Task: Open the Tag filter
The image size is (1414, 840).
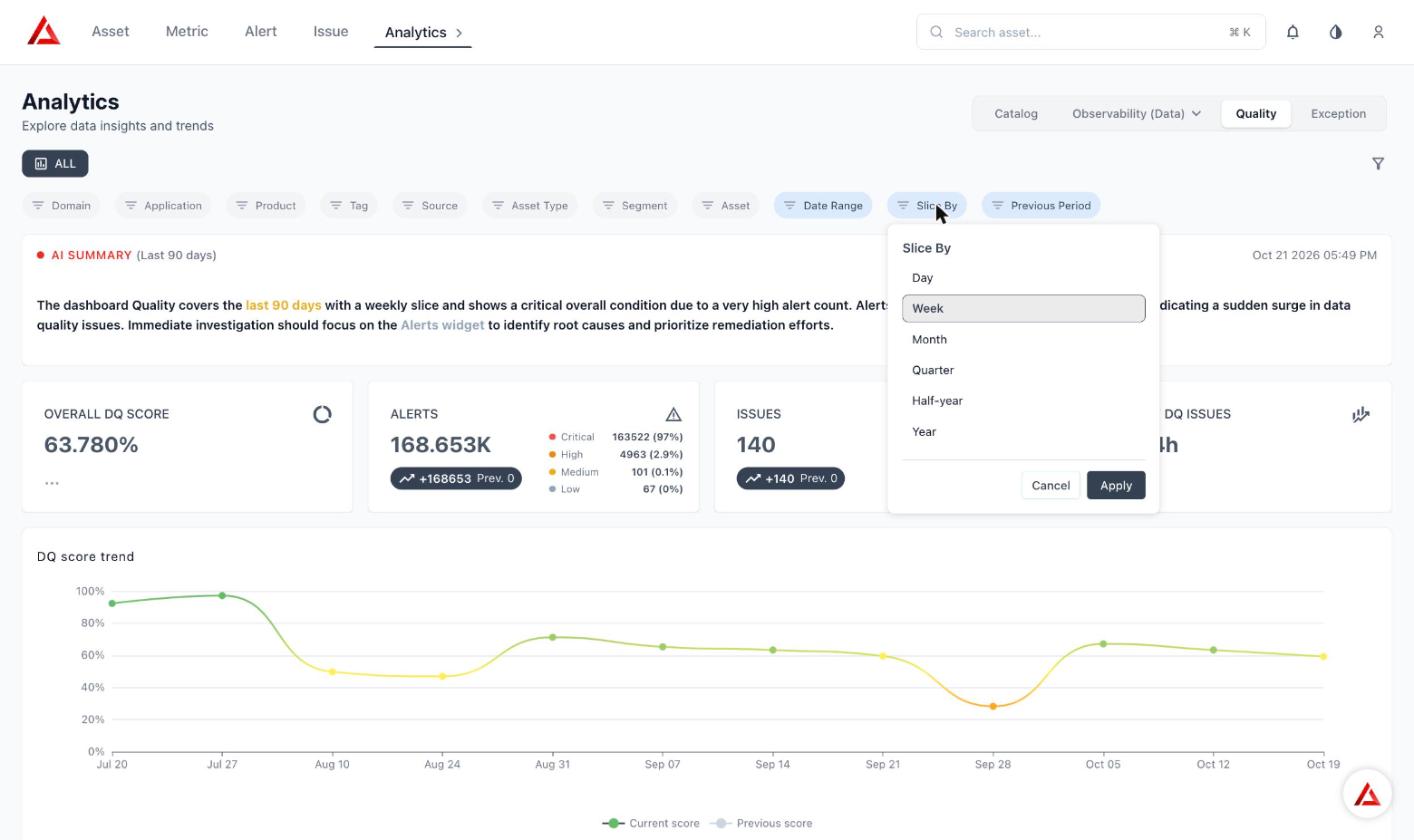Action: (x=349, y=205)
